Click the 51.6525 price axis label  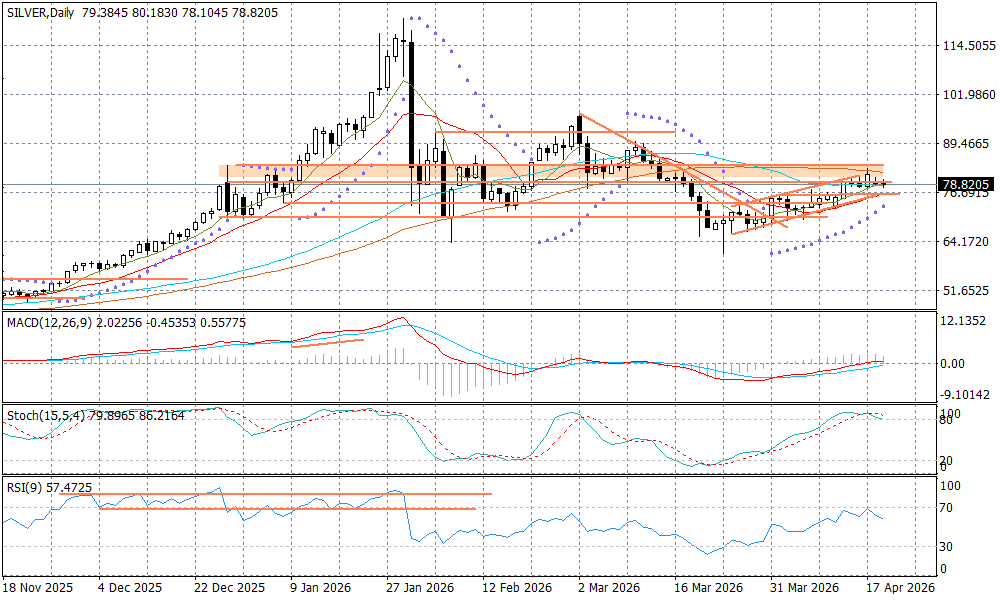(x=965, y=291)
